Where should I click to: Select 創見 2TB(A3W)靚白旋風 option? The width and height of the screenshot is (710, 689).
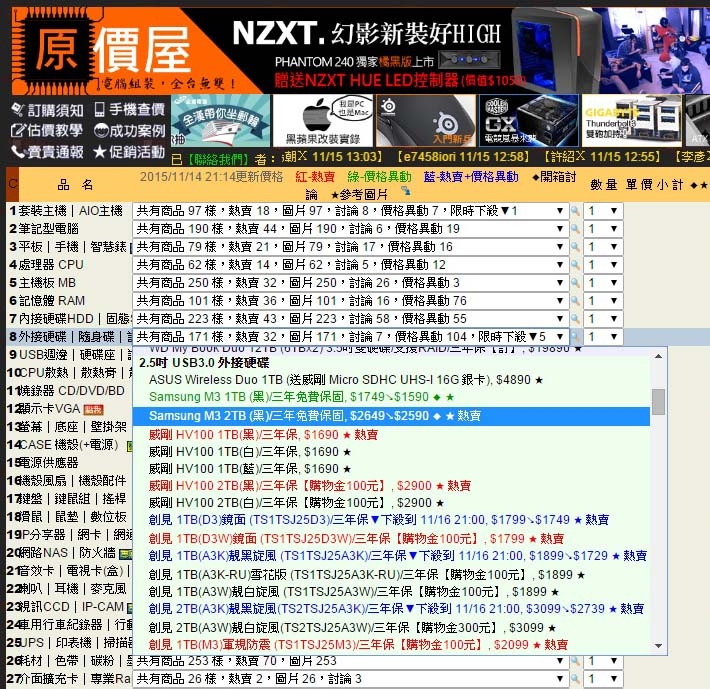[x=391, y=627]
